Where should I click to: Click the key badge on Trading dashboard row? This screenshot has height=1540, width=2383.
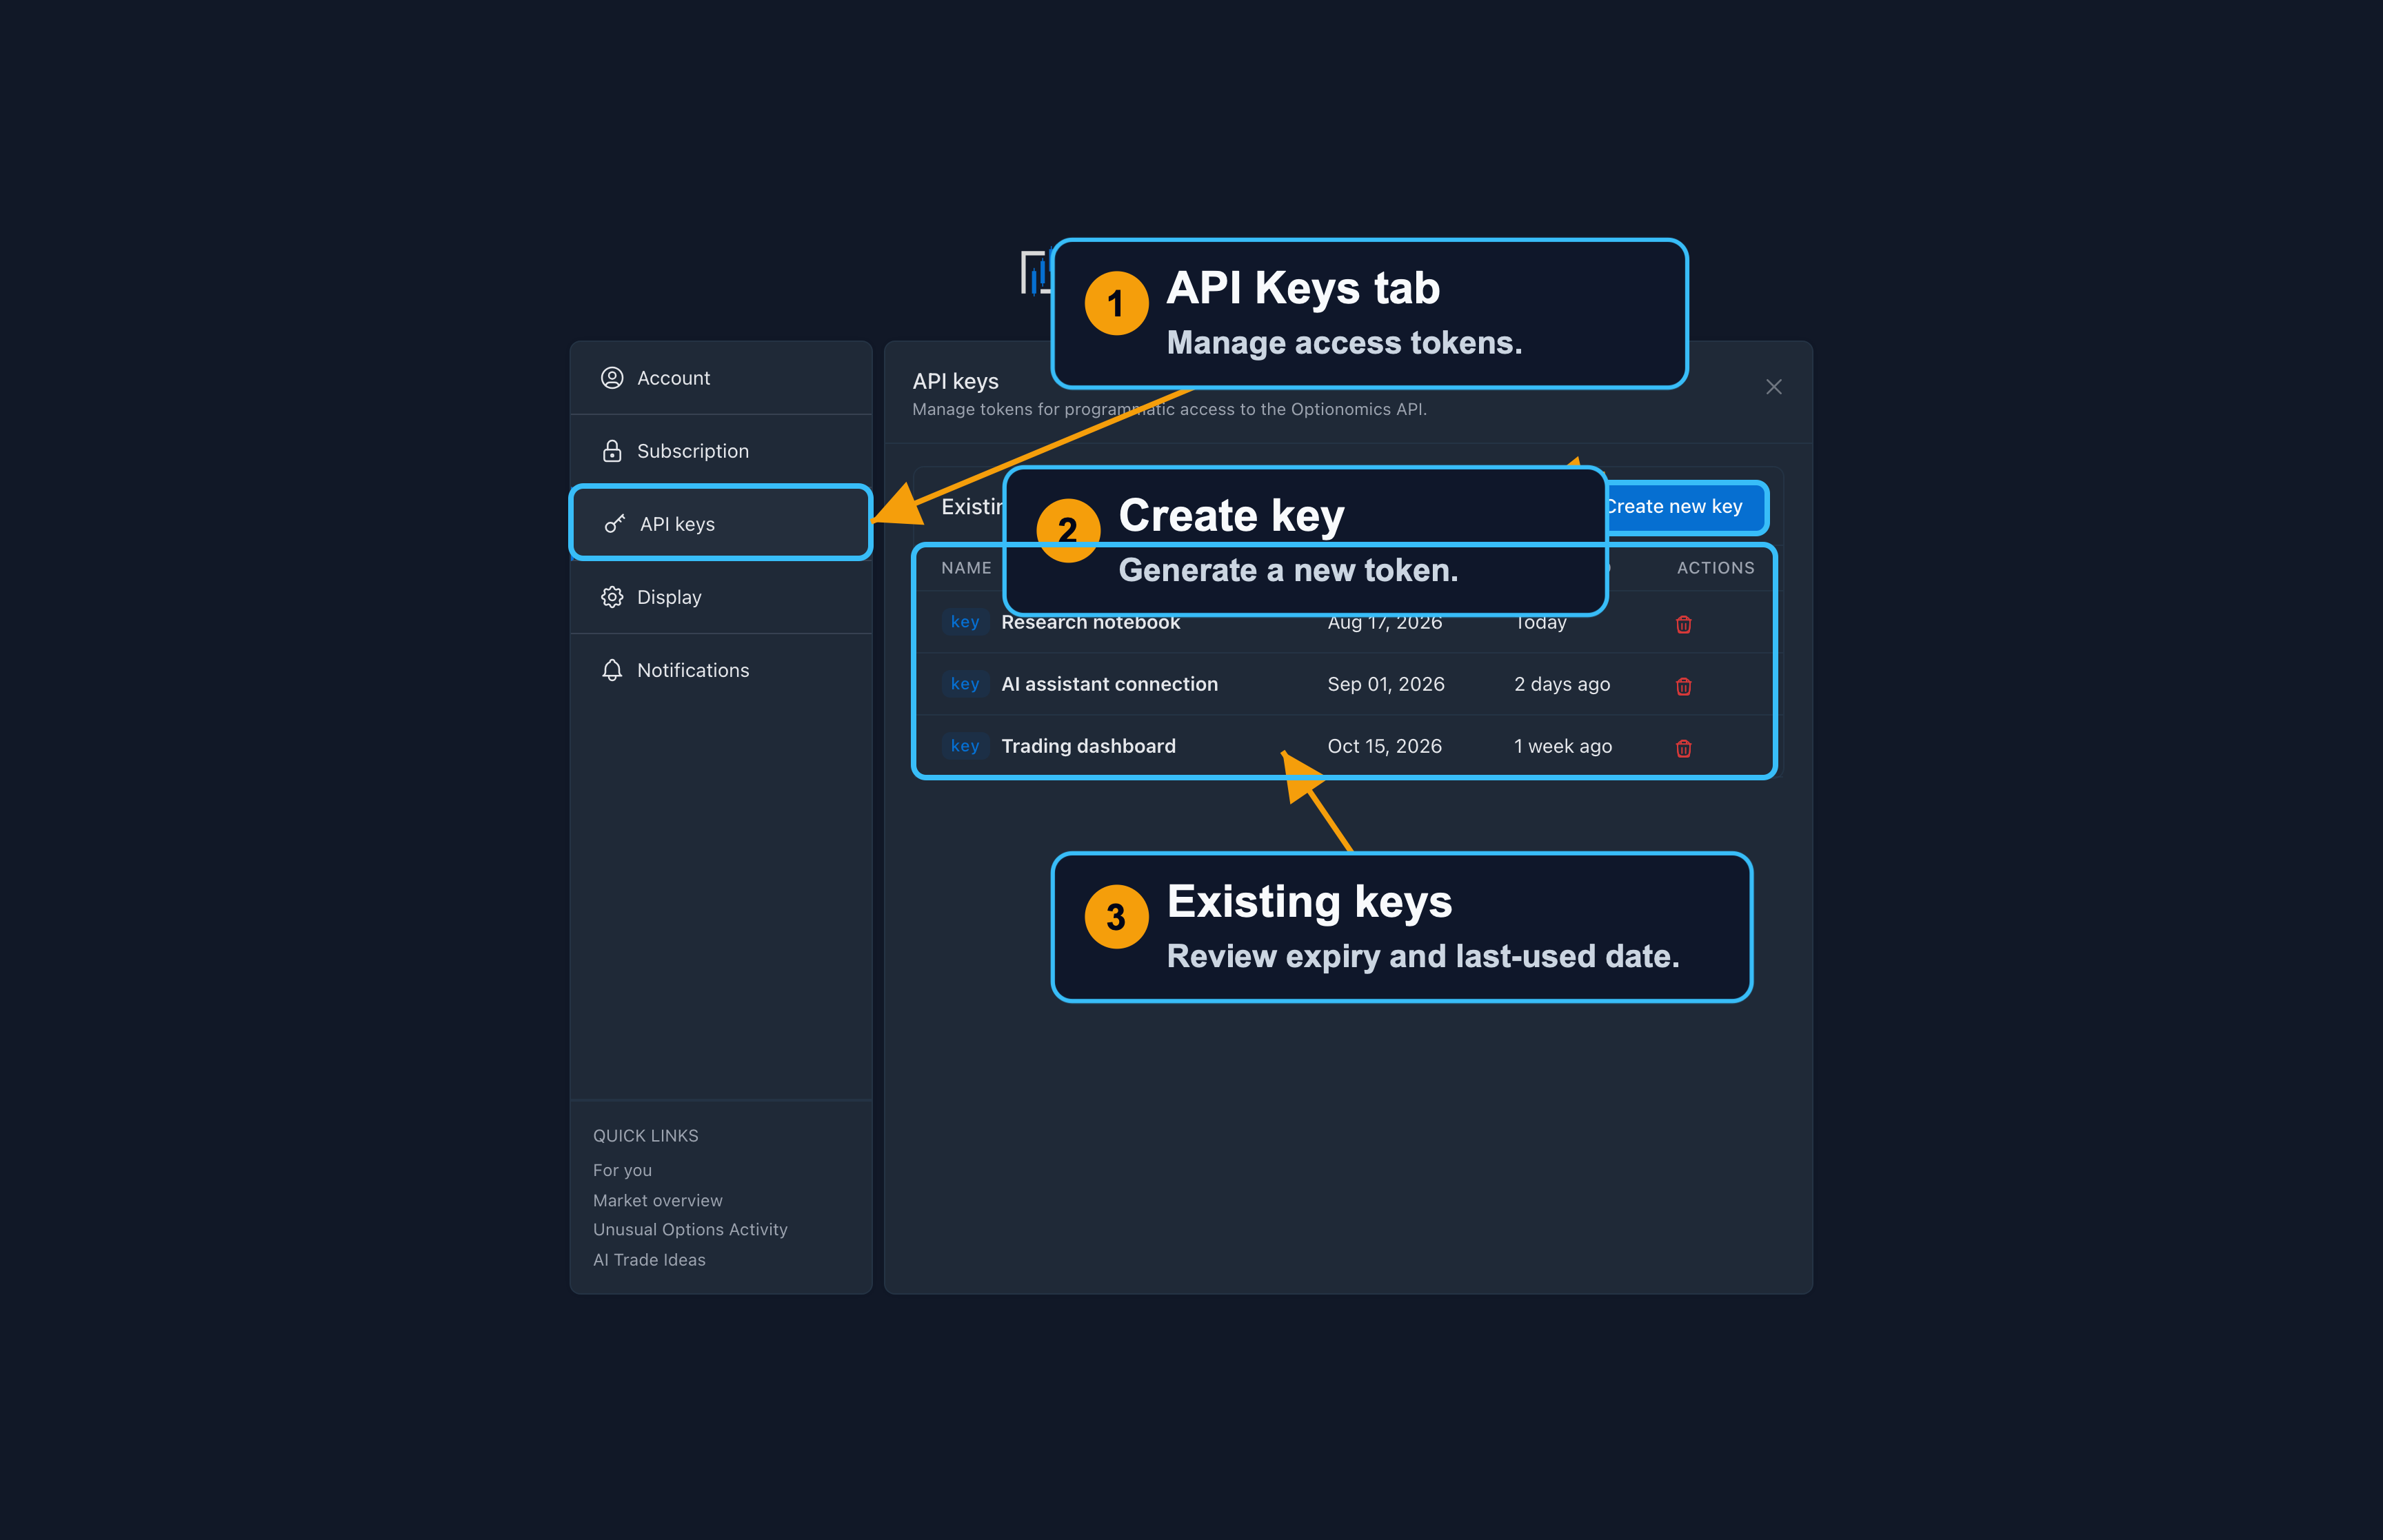965,746
